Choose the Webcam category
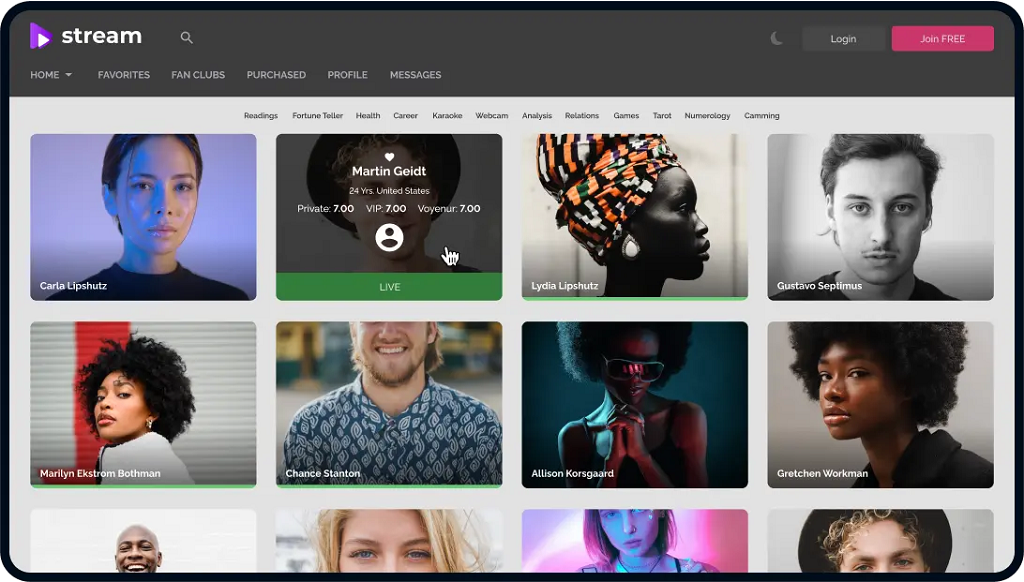1024x582 pixels. tap(492, 116)
